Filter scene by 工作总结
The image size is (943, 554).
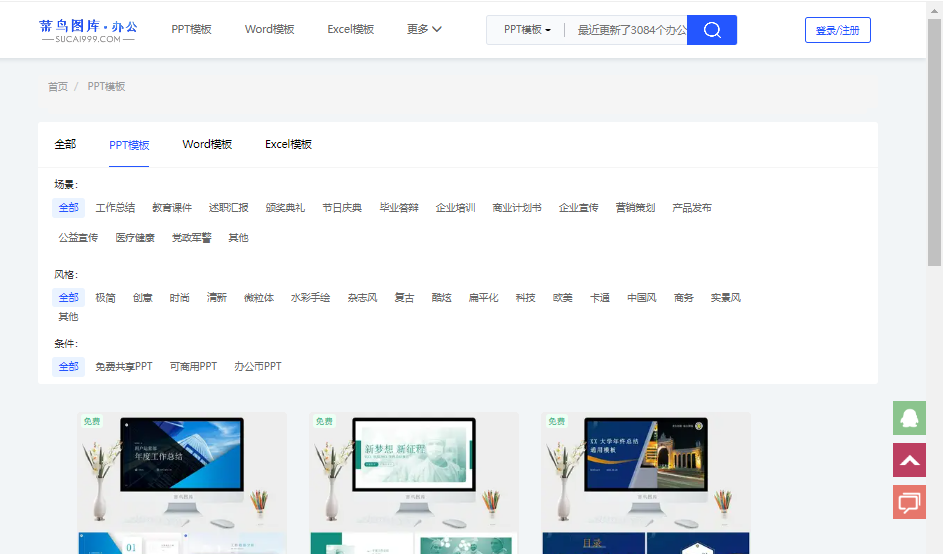tap(115, 208)
